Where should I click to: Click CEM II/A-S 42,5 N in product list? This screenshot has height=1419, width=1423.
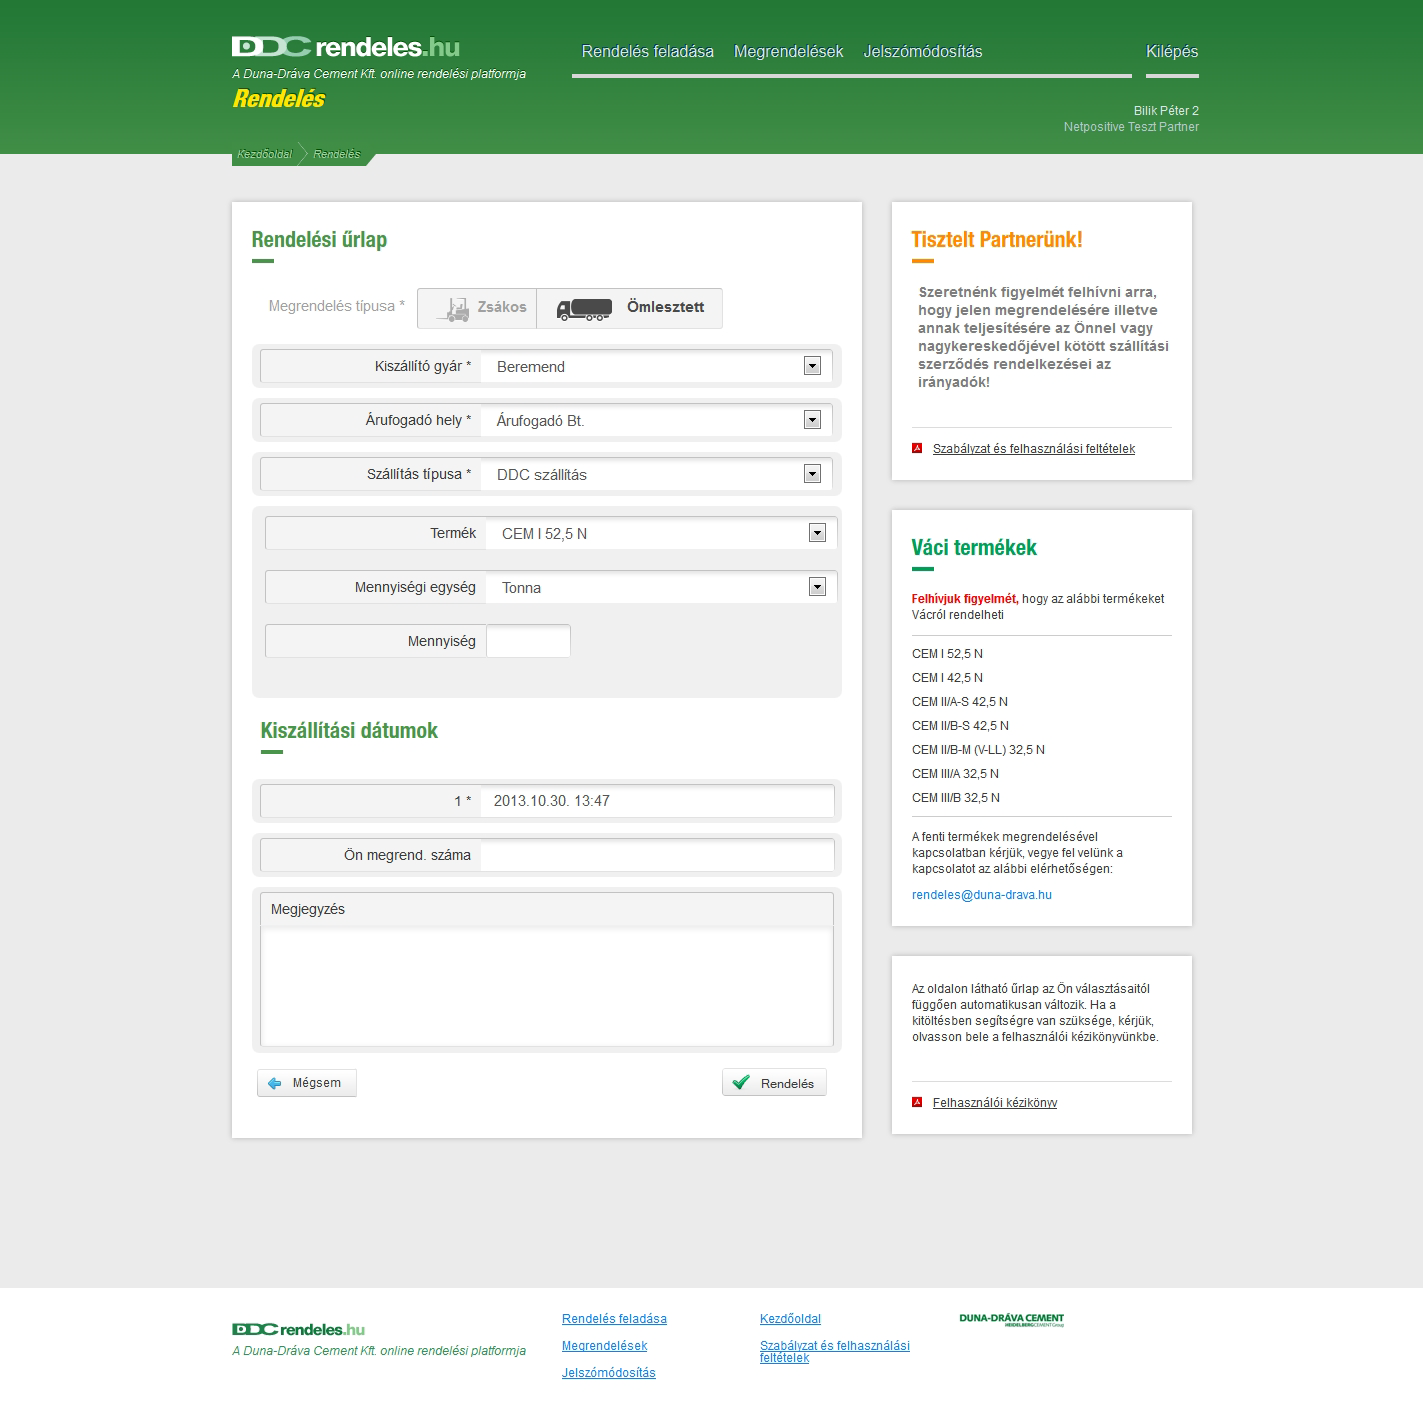click(960, 702)
